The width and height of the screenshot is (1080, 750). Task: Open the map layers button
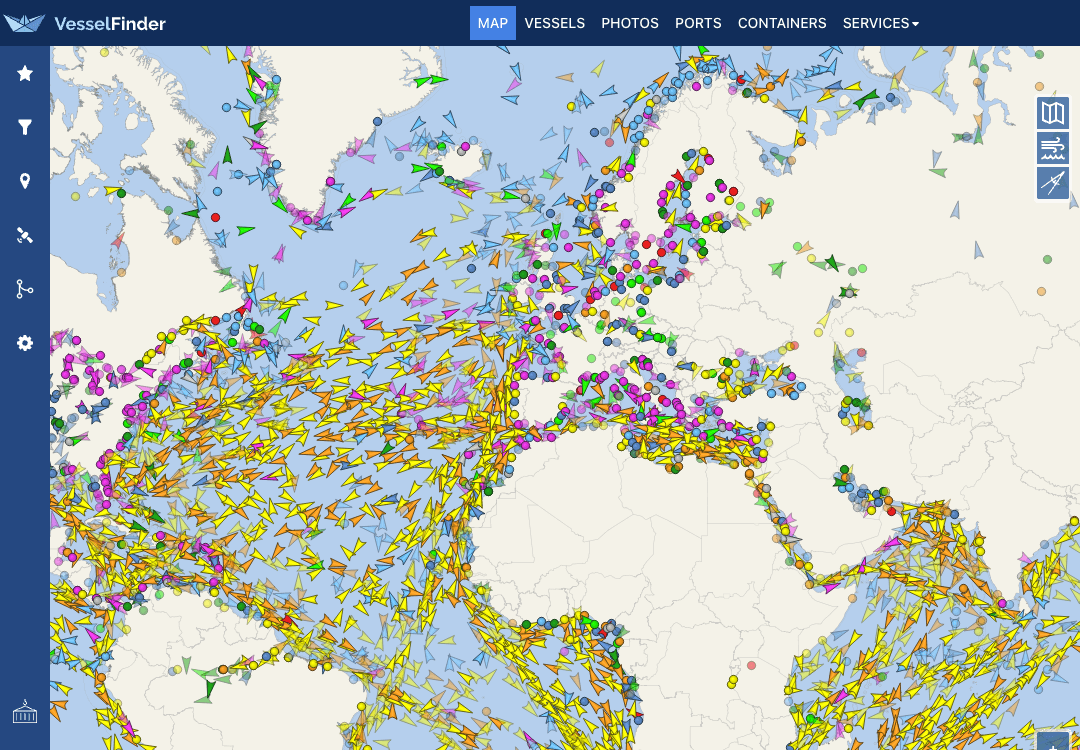(1053, 114)
